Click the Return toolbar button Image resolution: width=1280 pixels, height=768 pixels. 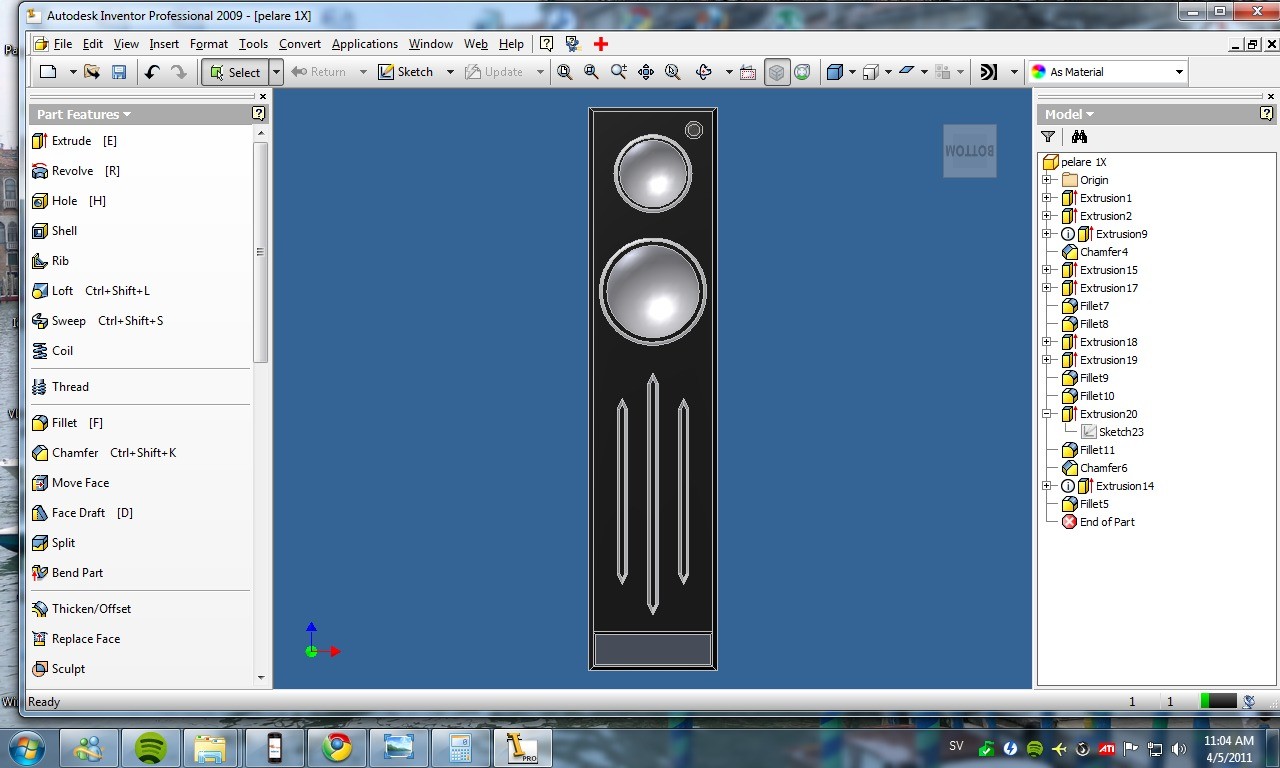pyautogui.click(x=318, y=72)
